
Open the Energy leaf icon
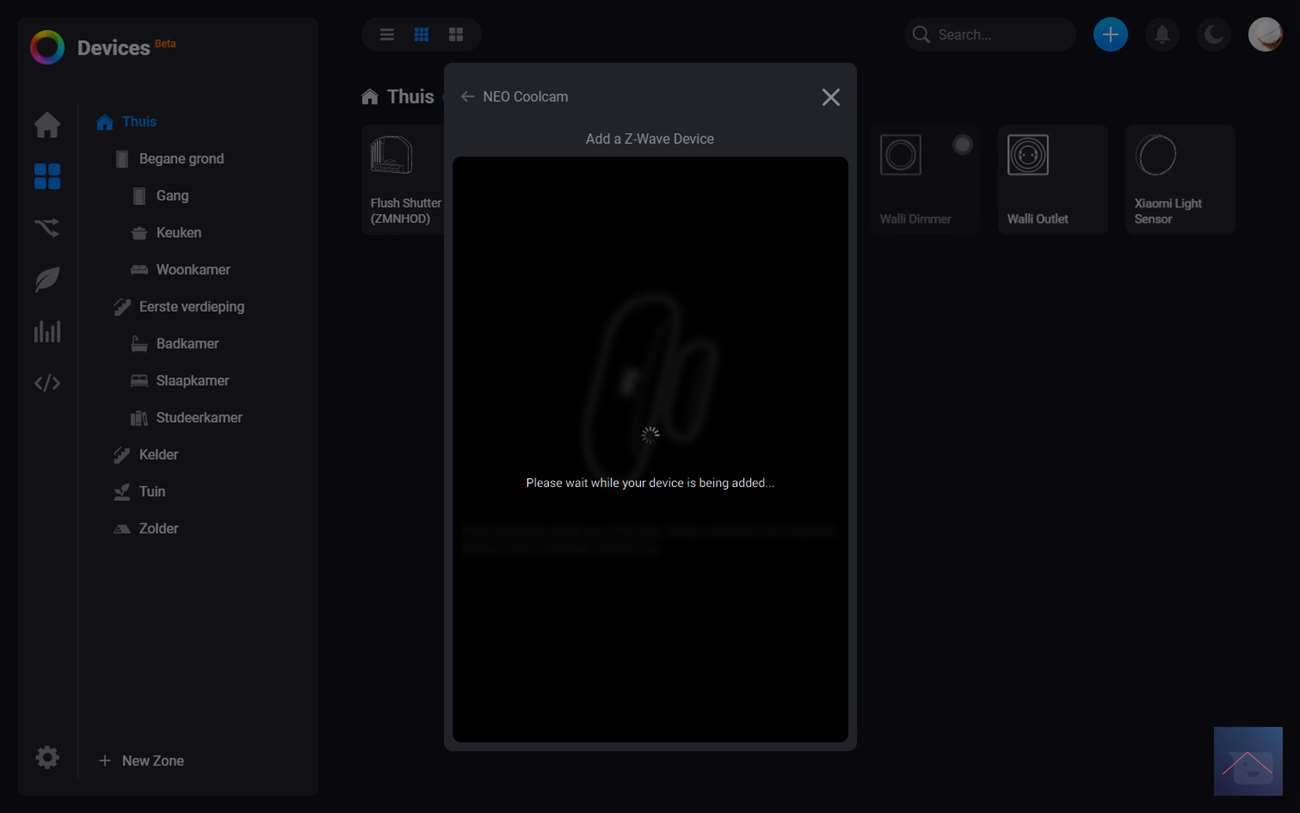(x=47, y=280)
